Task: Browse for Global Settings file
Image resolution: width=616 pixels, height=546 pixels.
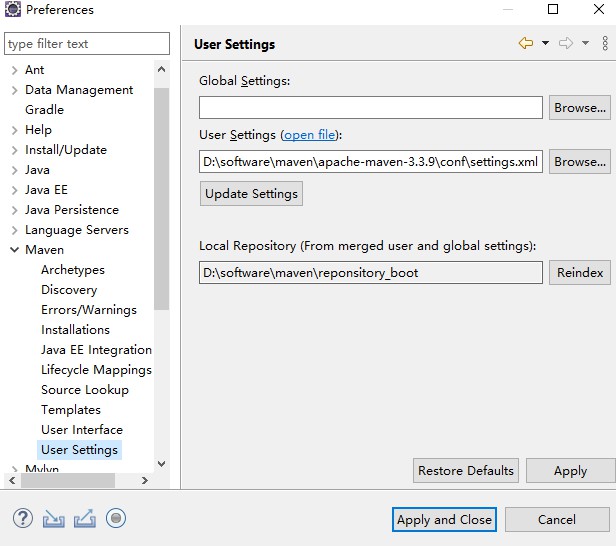Action: pyautogui.click(x=580, y=108)
